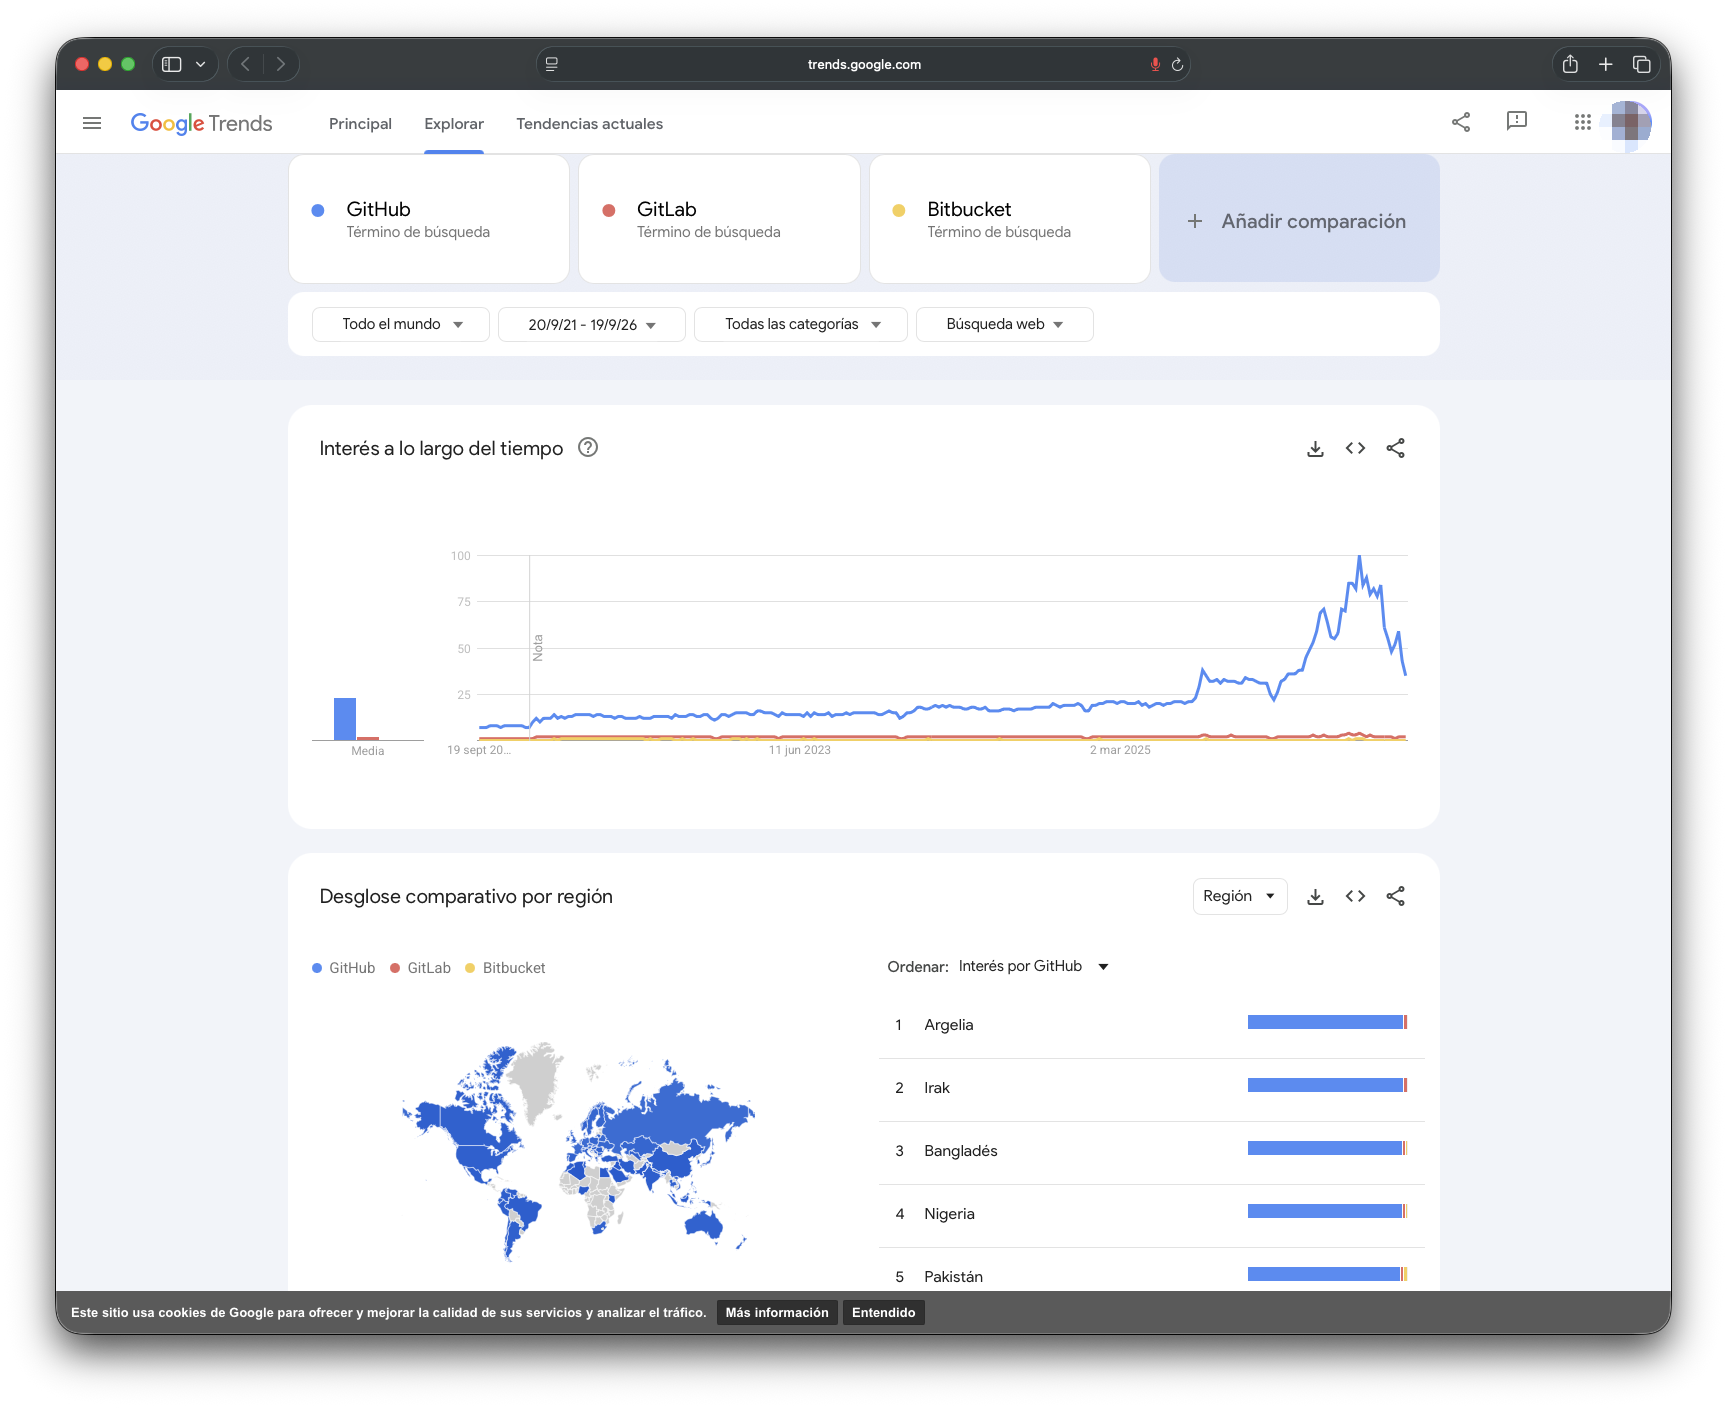
Task: Open the Región dropdown
Action: click(1240, 896)
